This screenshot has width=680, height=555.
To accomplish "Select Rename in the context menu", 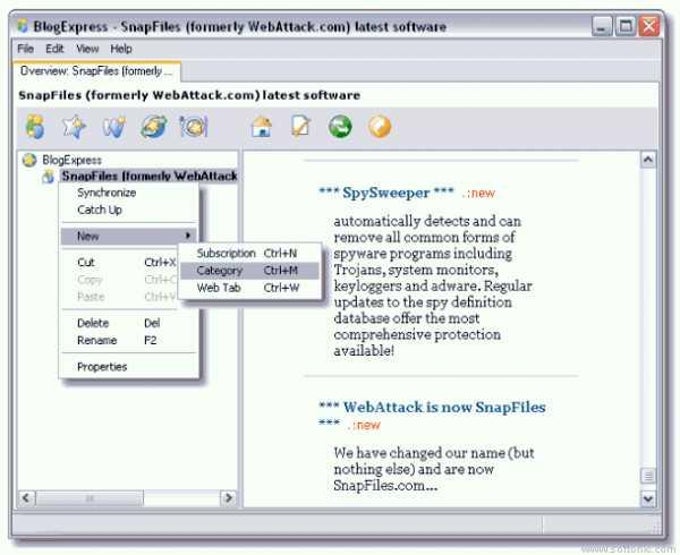I will point(129,340).
